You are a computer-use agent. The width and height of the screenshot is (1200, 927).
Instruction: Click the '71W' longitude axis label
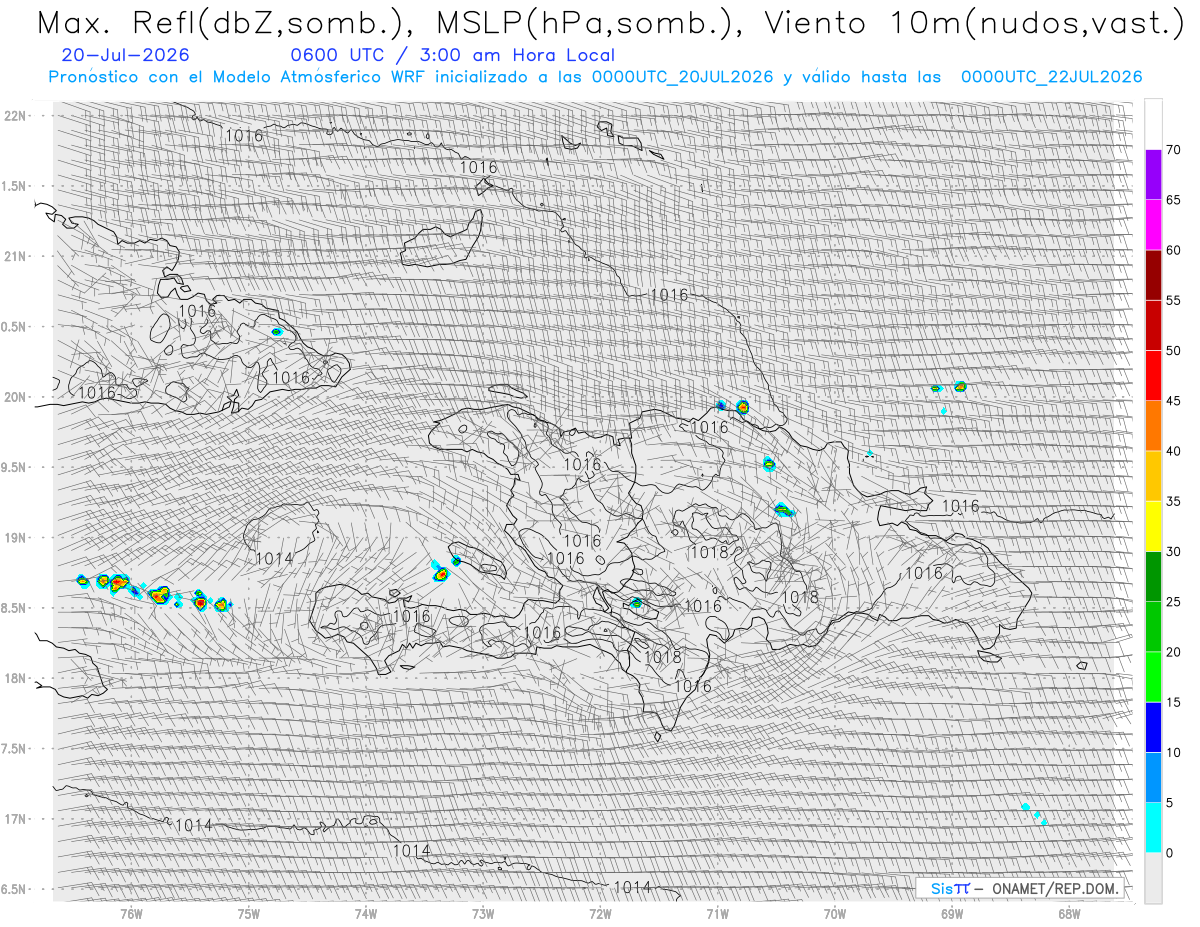717,913
